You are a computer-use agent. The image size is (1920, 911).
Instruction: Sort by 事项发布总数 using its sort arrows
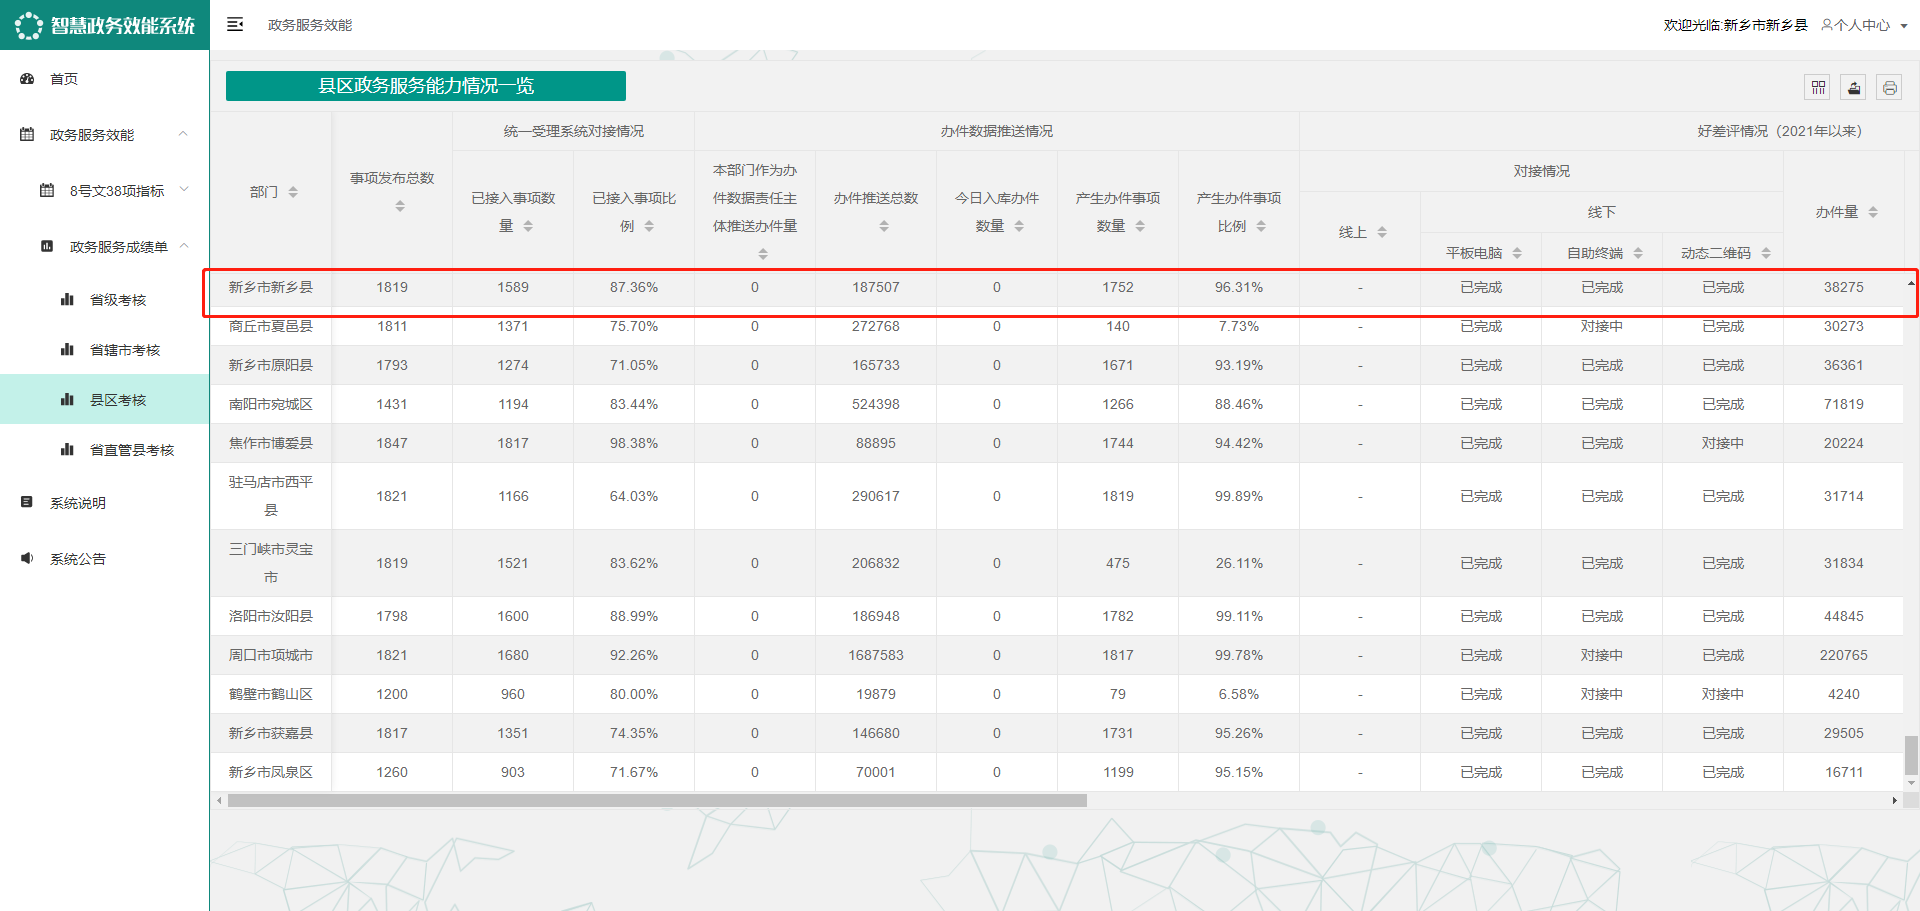[400, 206]
